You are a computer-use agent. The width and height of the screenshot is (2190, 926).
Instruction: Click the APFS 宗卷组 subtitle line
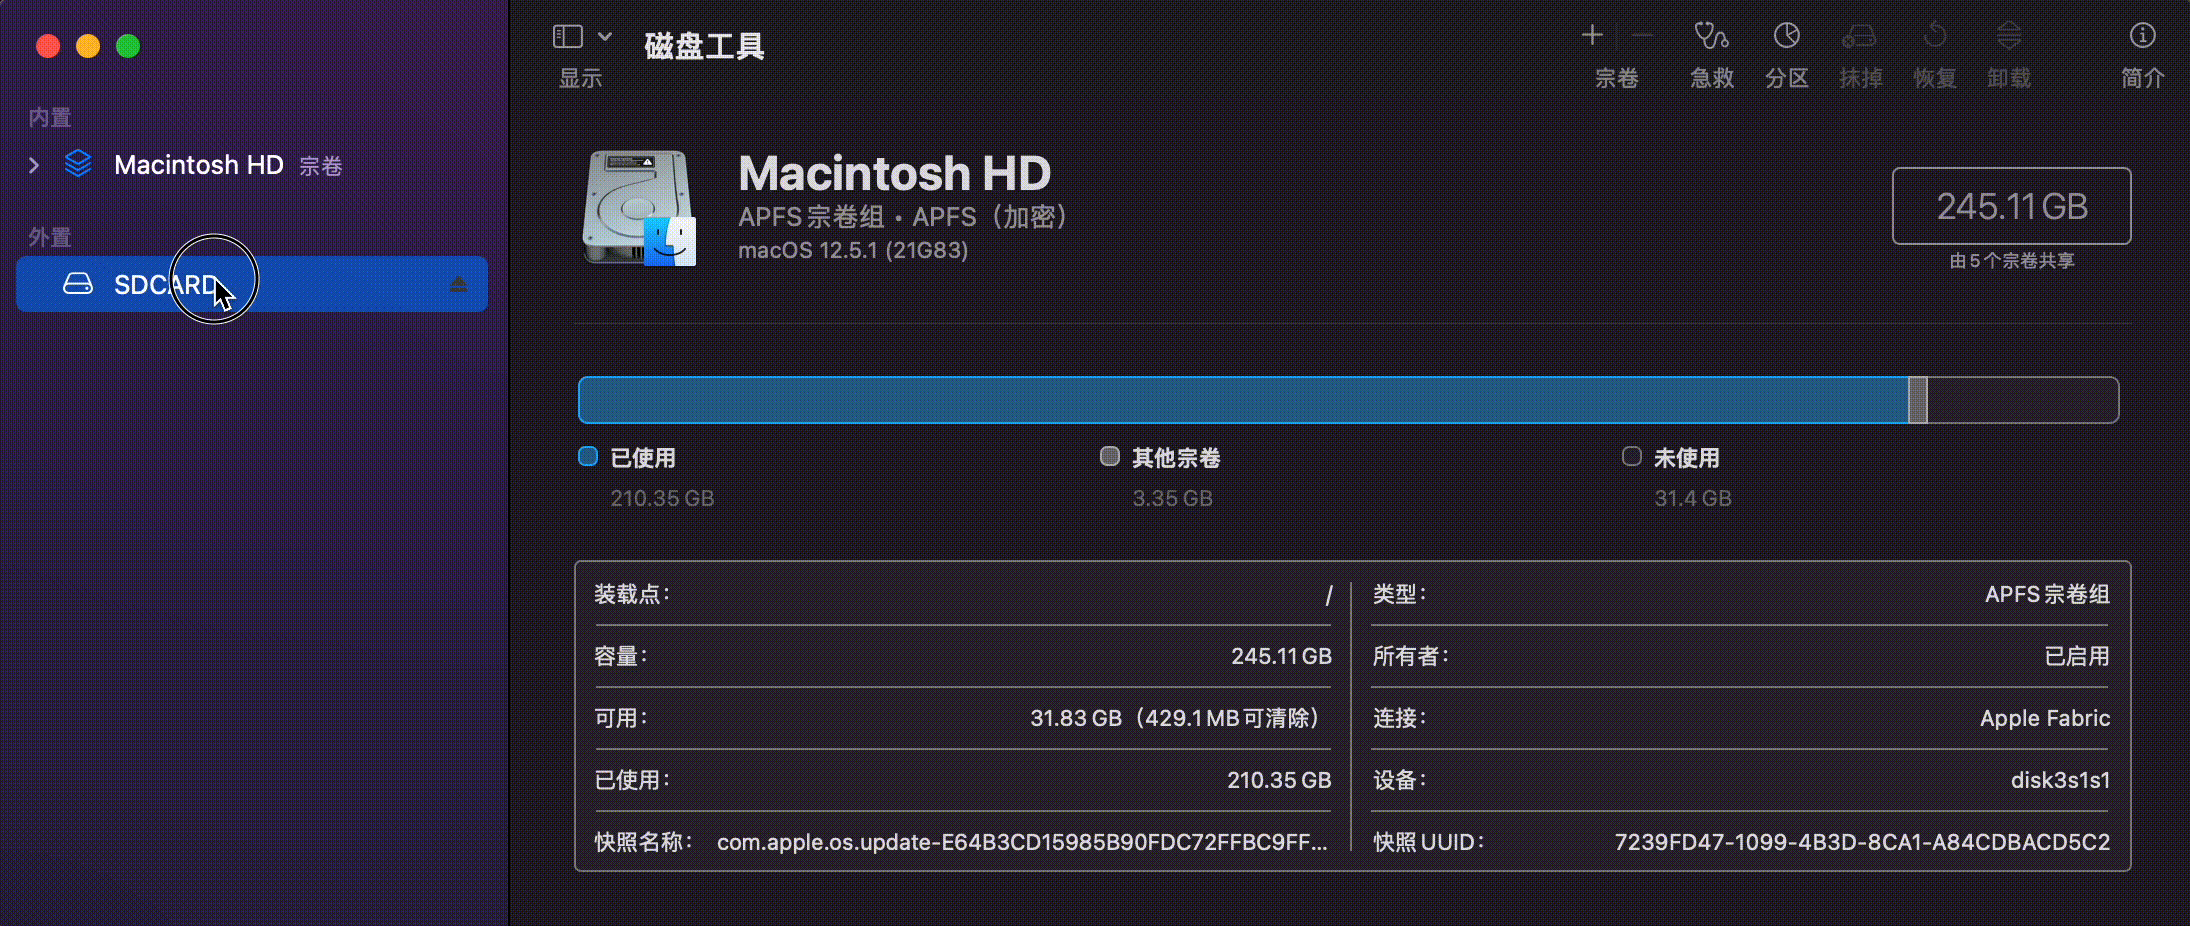(903, 217)
